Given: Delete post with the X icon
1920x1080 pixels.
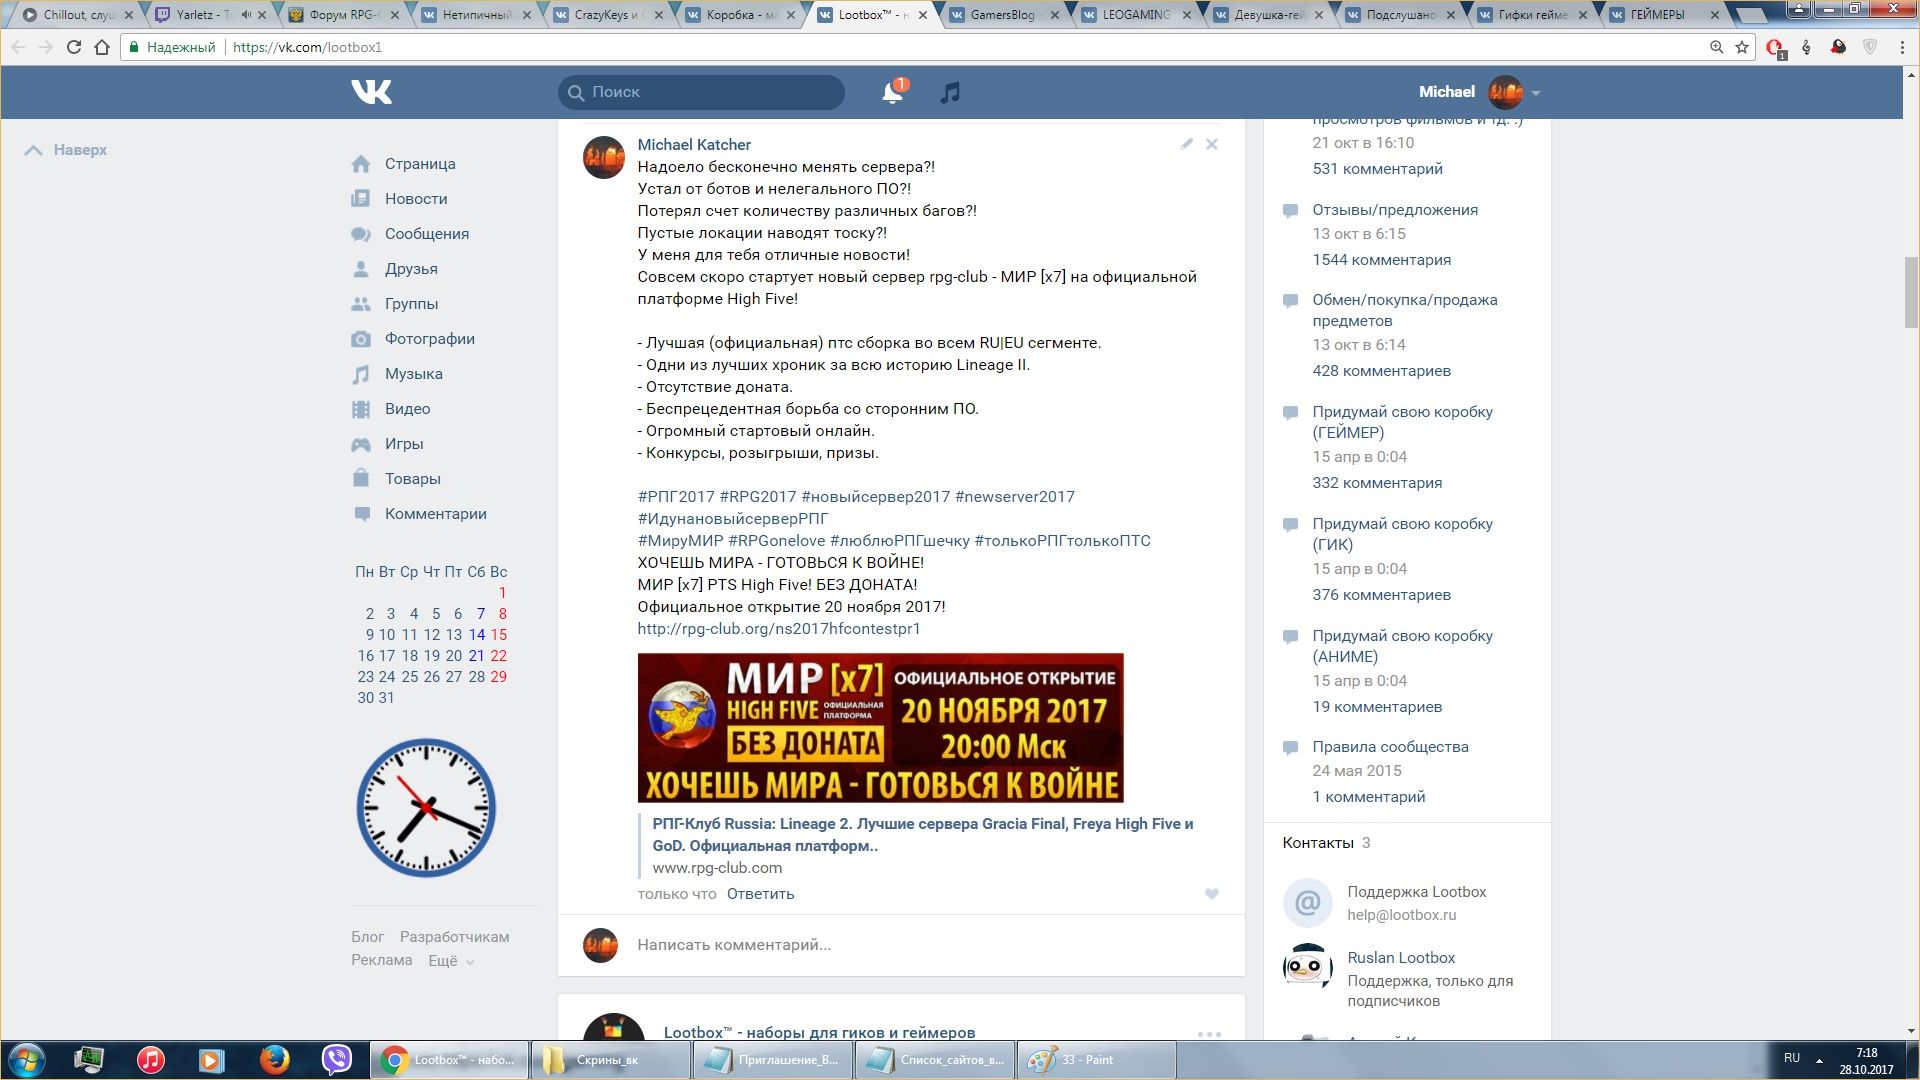Looking at the screenshot, I should [1211, 144].
